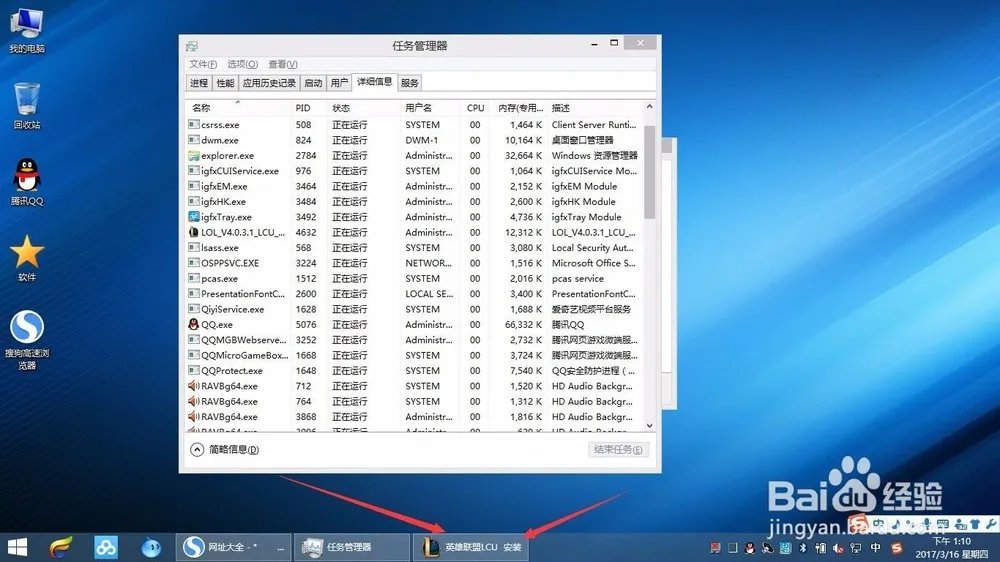The image size is (1000, 562).
Task: Open the 腾讯QQ desktop icon
Action: click(27, 182)
